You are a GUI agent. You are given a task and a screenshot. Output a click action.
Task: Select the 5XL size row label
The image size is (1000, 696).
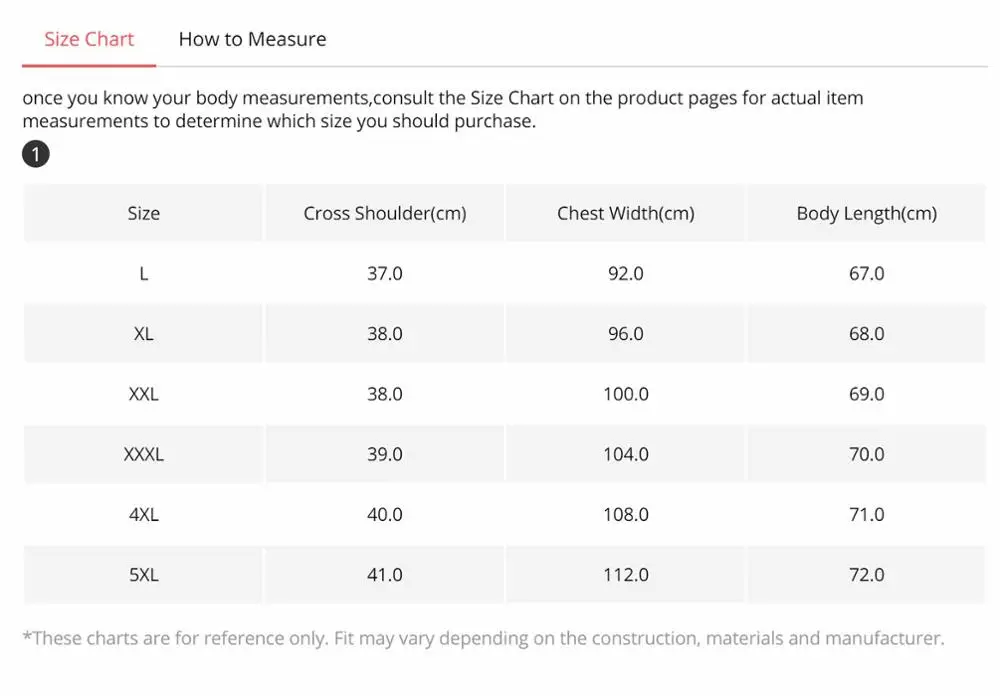click(144, 575)
